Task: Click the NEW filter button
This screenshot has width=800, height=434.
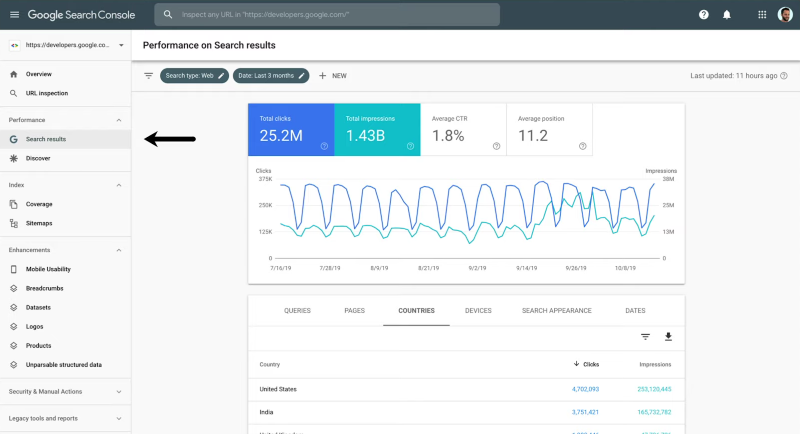Action: [333, 75]
